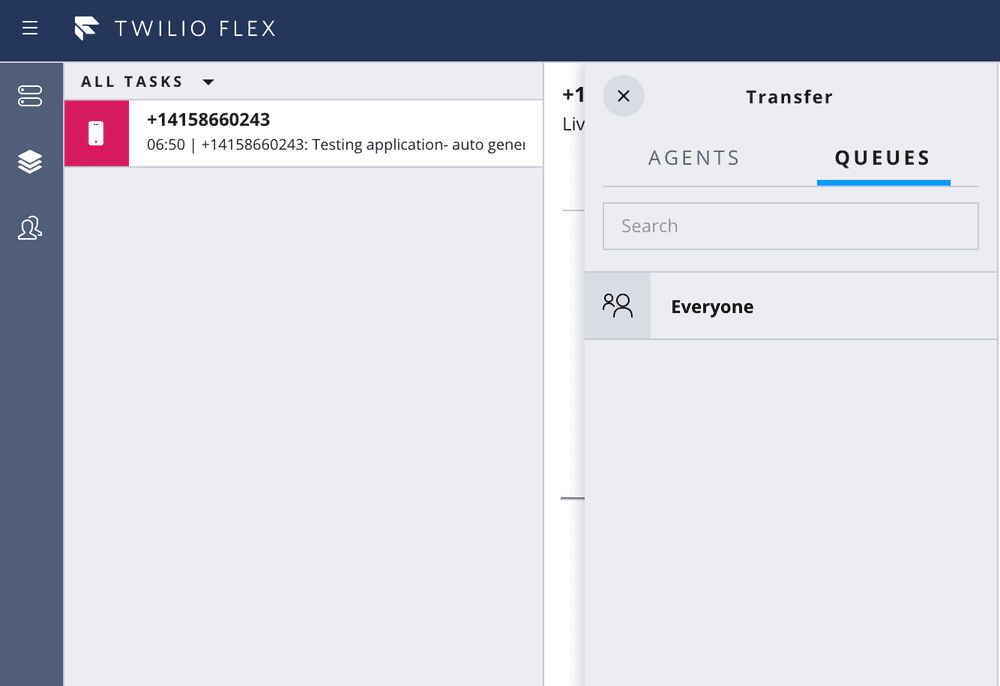Open the Transfer panel header
Viewport: 1000px width, 686px height.
pyautogui.click(x=789, y=96)
